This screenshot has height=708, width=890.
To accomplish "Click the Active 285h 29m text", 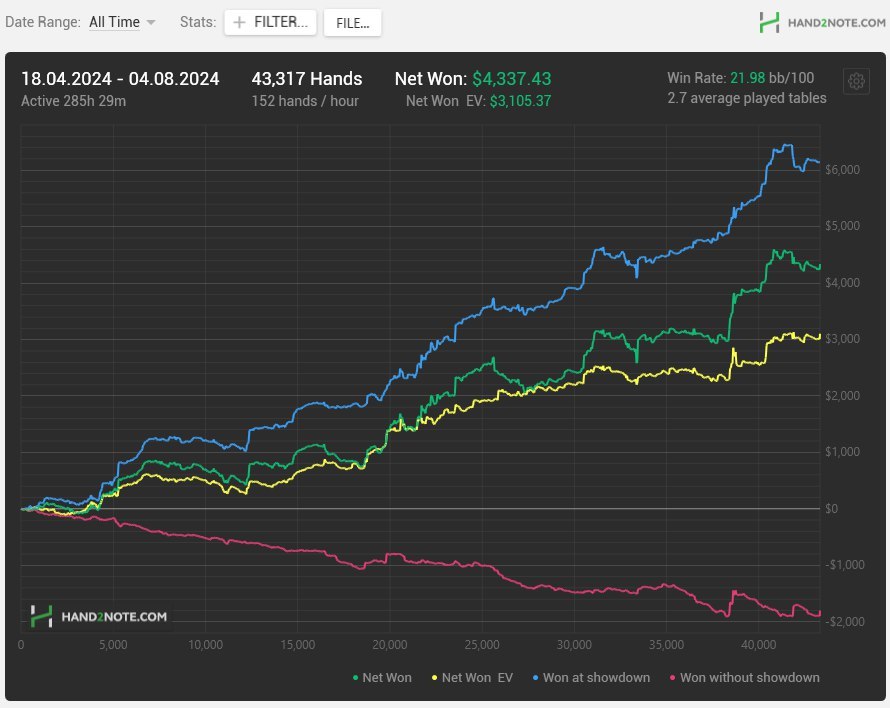I will coord(74,101).
